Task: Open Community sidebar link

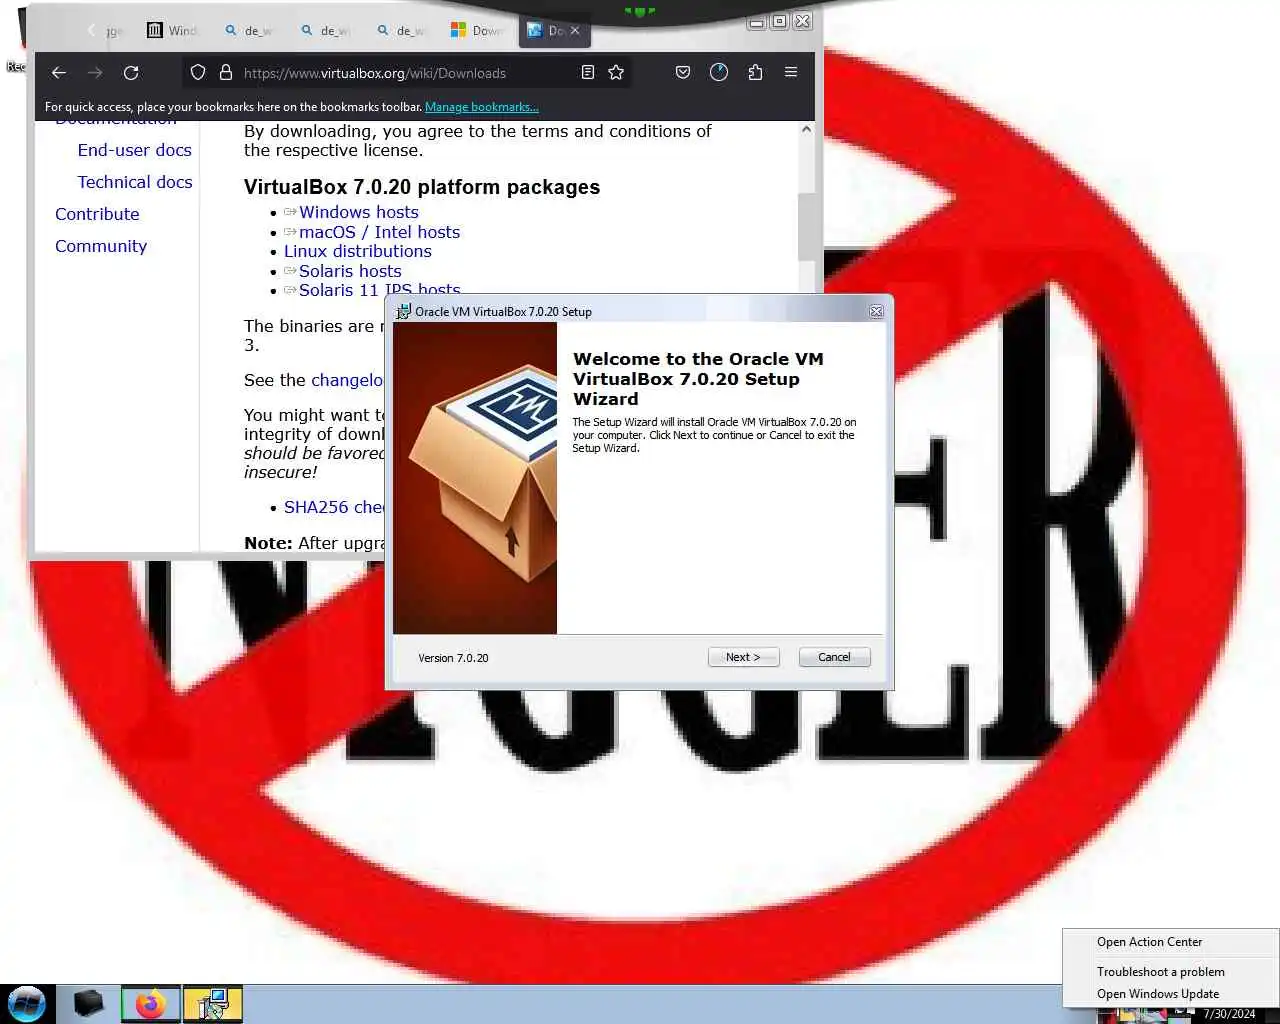Action: [101, 246]
